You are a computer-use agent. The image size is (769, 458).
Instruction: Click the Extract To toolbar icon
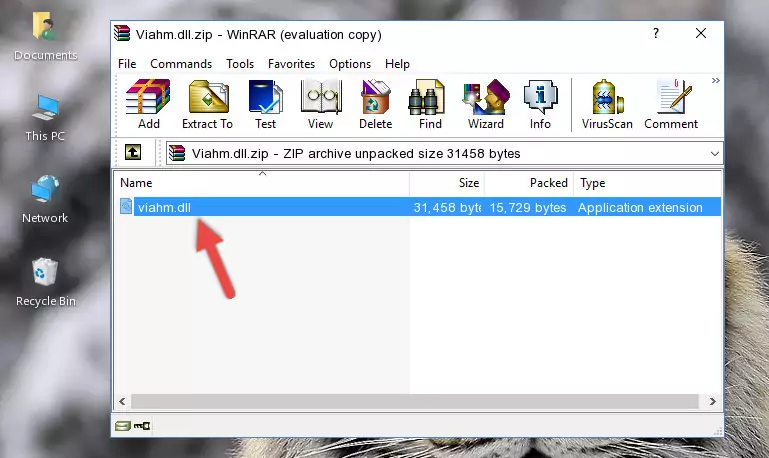(207, 104)
